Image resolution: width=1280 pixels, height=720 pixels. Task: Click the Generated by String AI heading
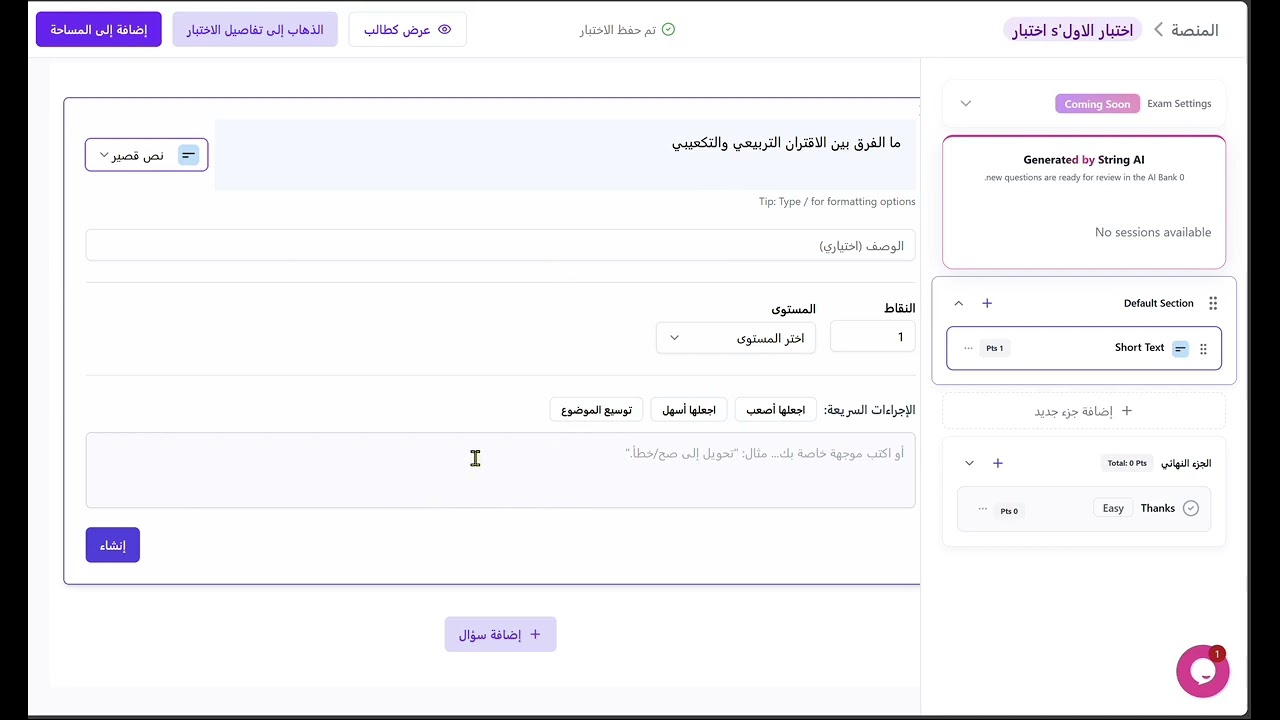click(1084, 160)
